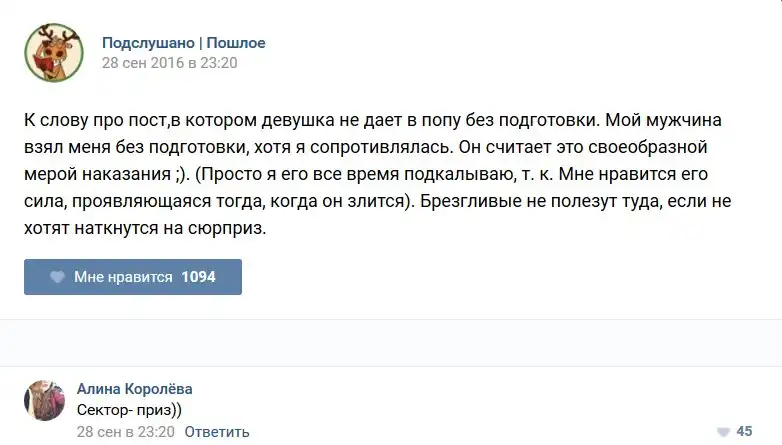
Task: Like the comment with the heart icon
Action: tap(724, 432)
